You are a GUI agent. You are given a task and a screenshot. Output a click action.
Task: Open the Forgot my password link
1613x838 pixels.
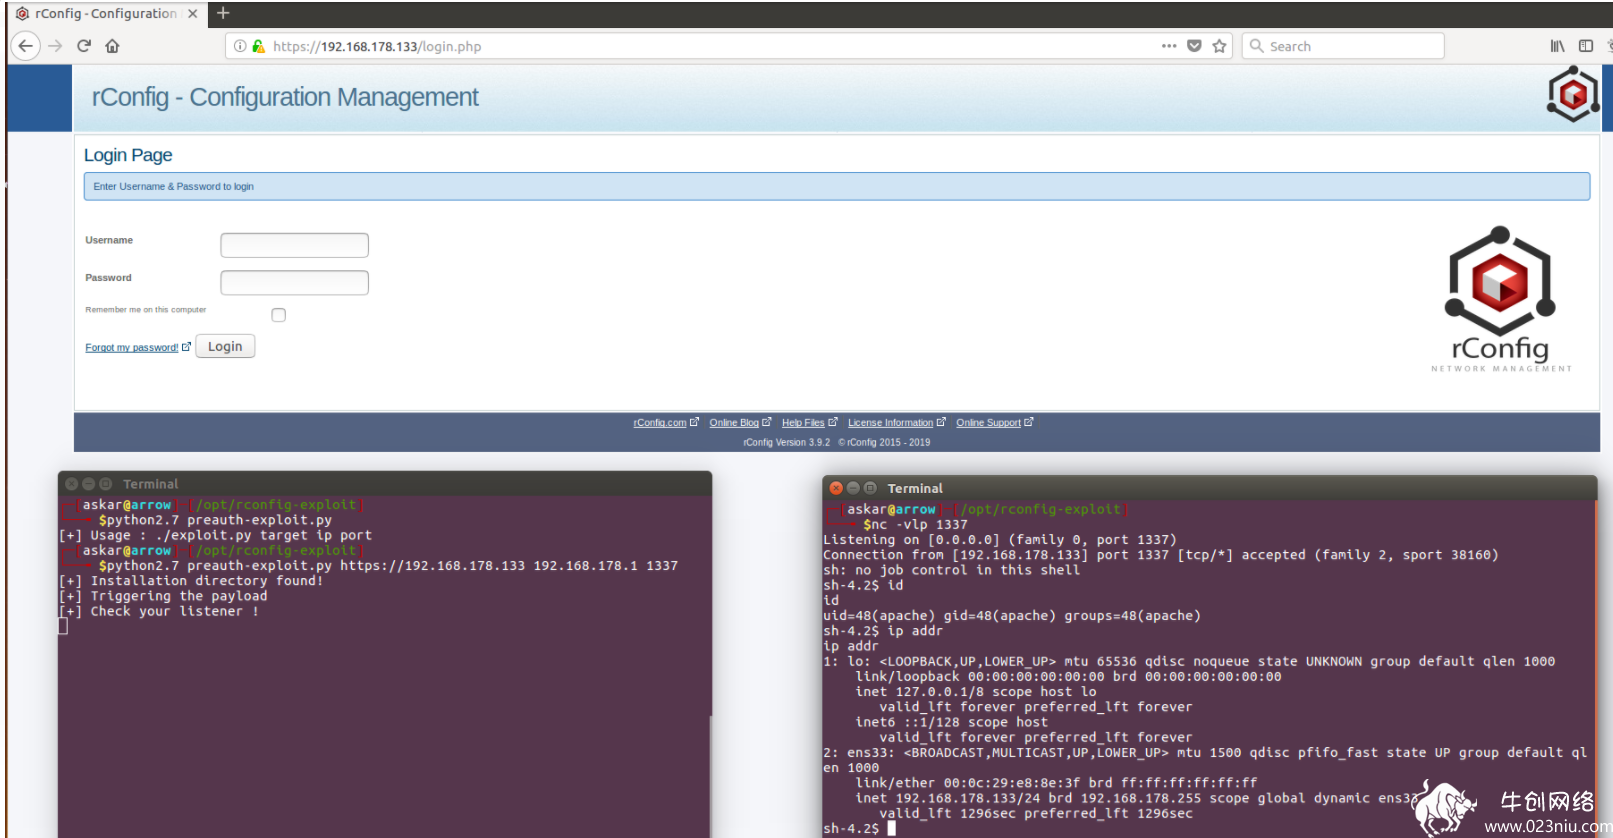132,348
